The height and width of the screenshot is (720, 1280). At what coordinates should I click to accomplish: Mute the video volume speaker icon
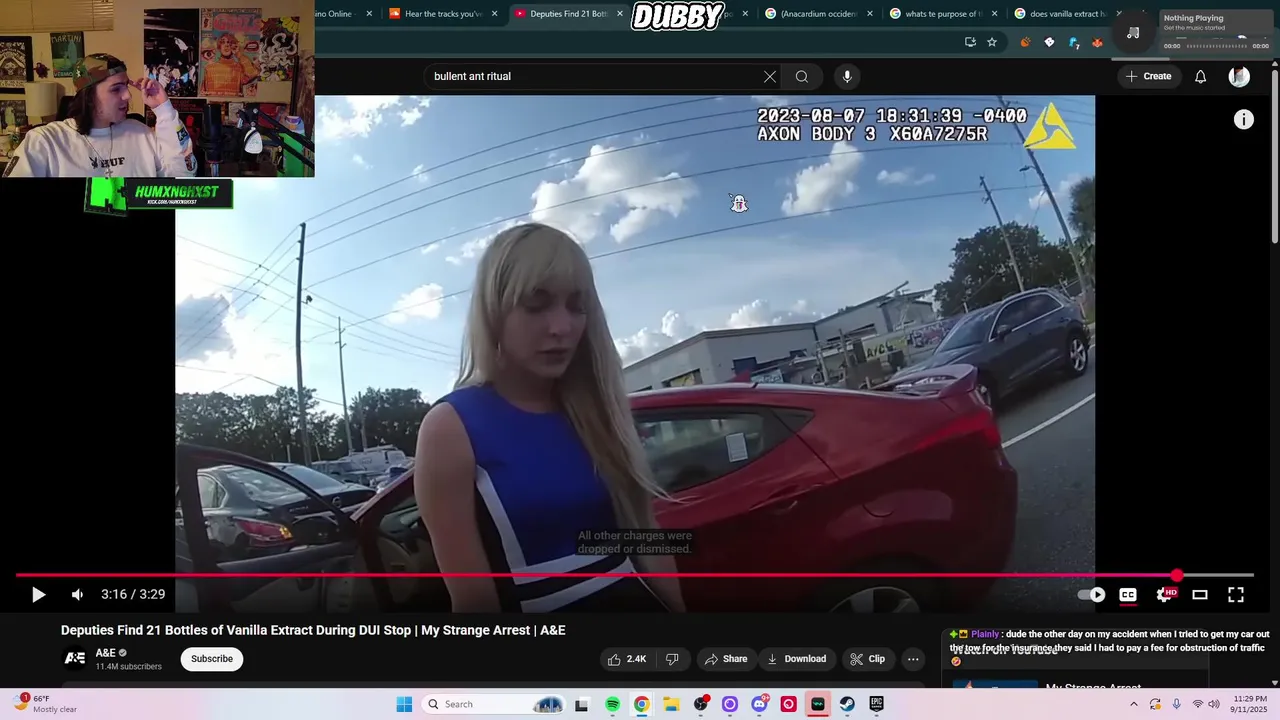[78, 594]
